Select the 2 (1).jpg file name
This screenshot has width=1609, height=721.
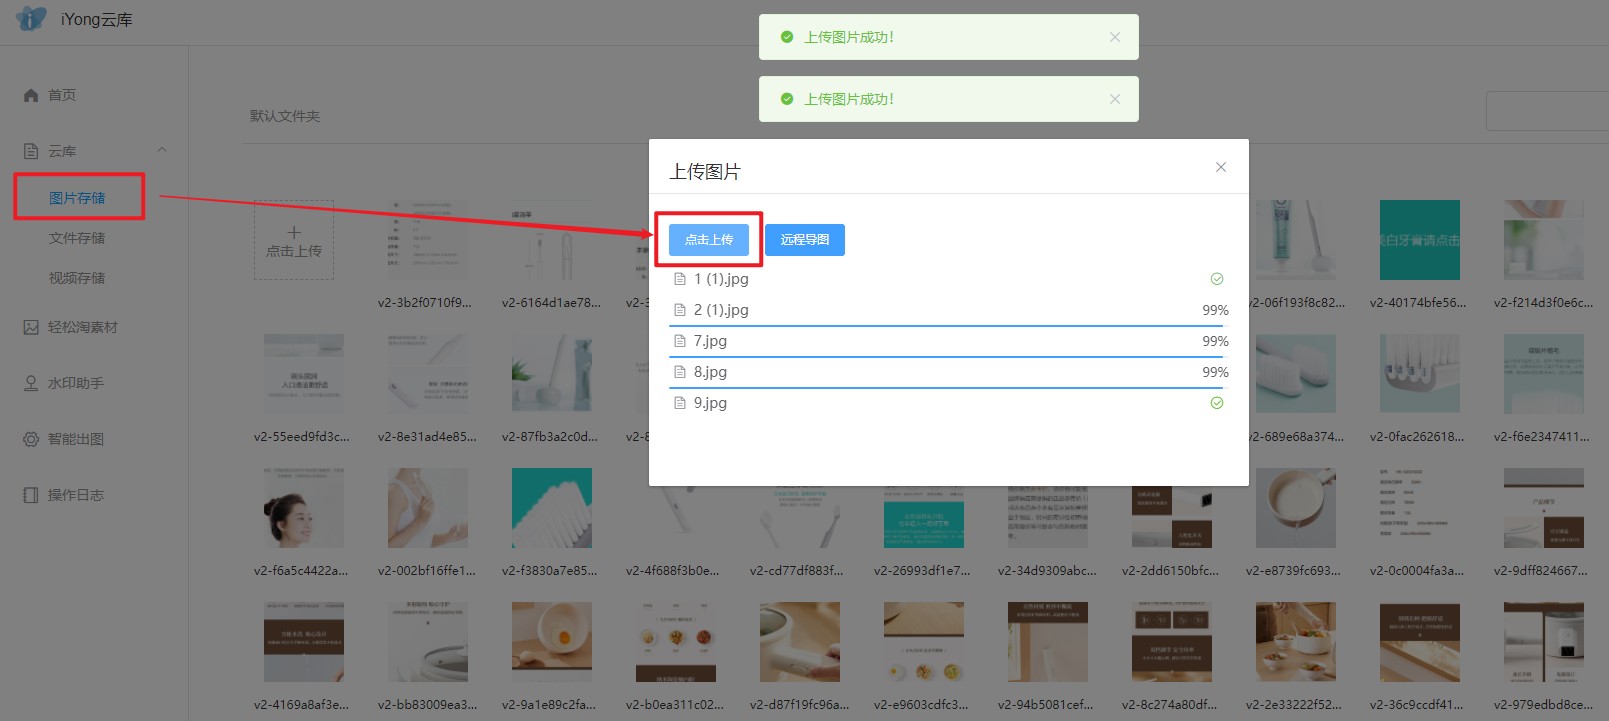click(x=721, y=310)
